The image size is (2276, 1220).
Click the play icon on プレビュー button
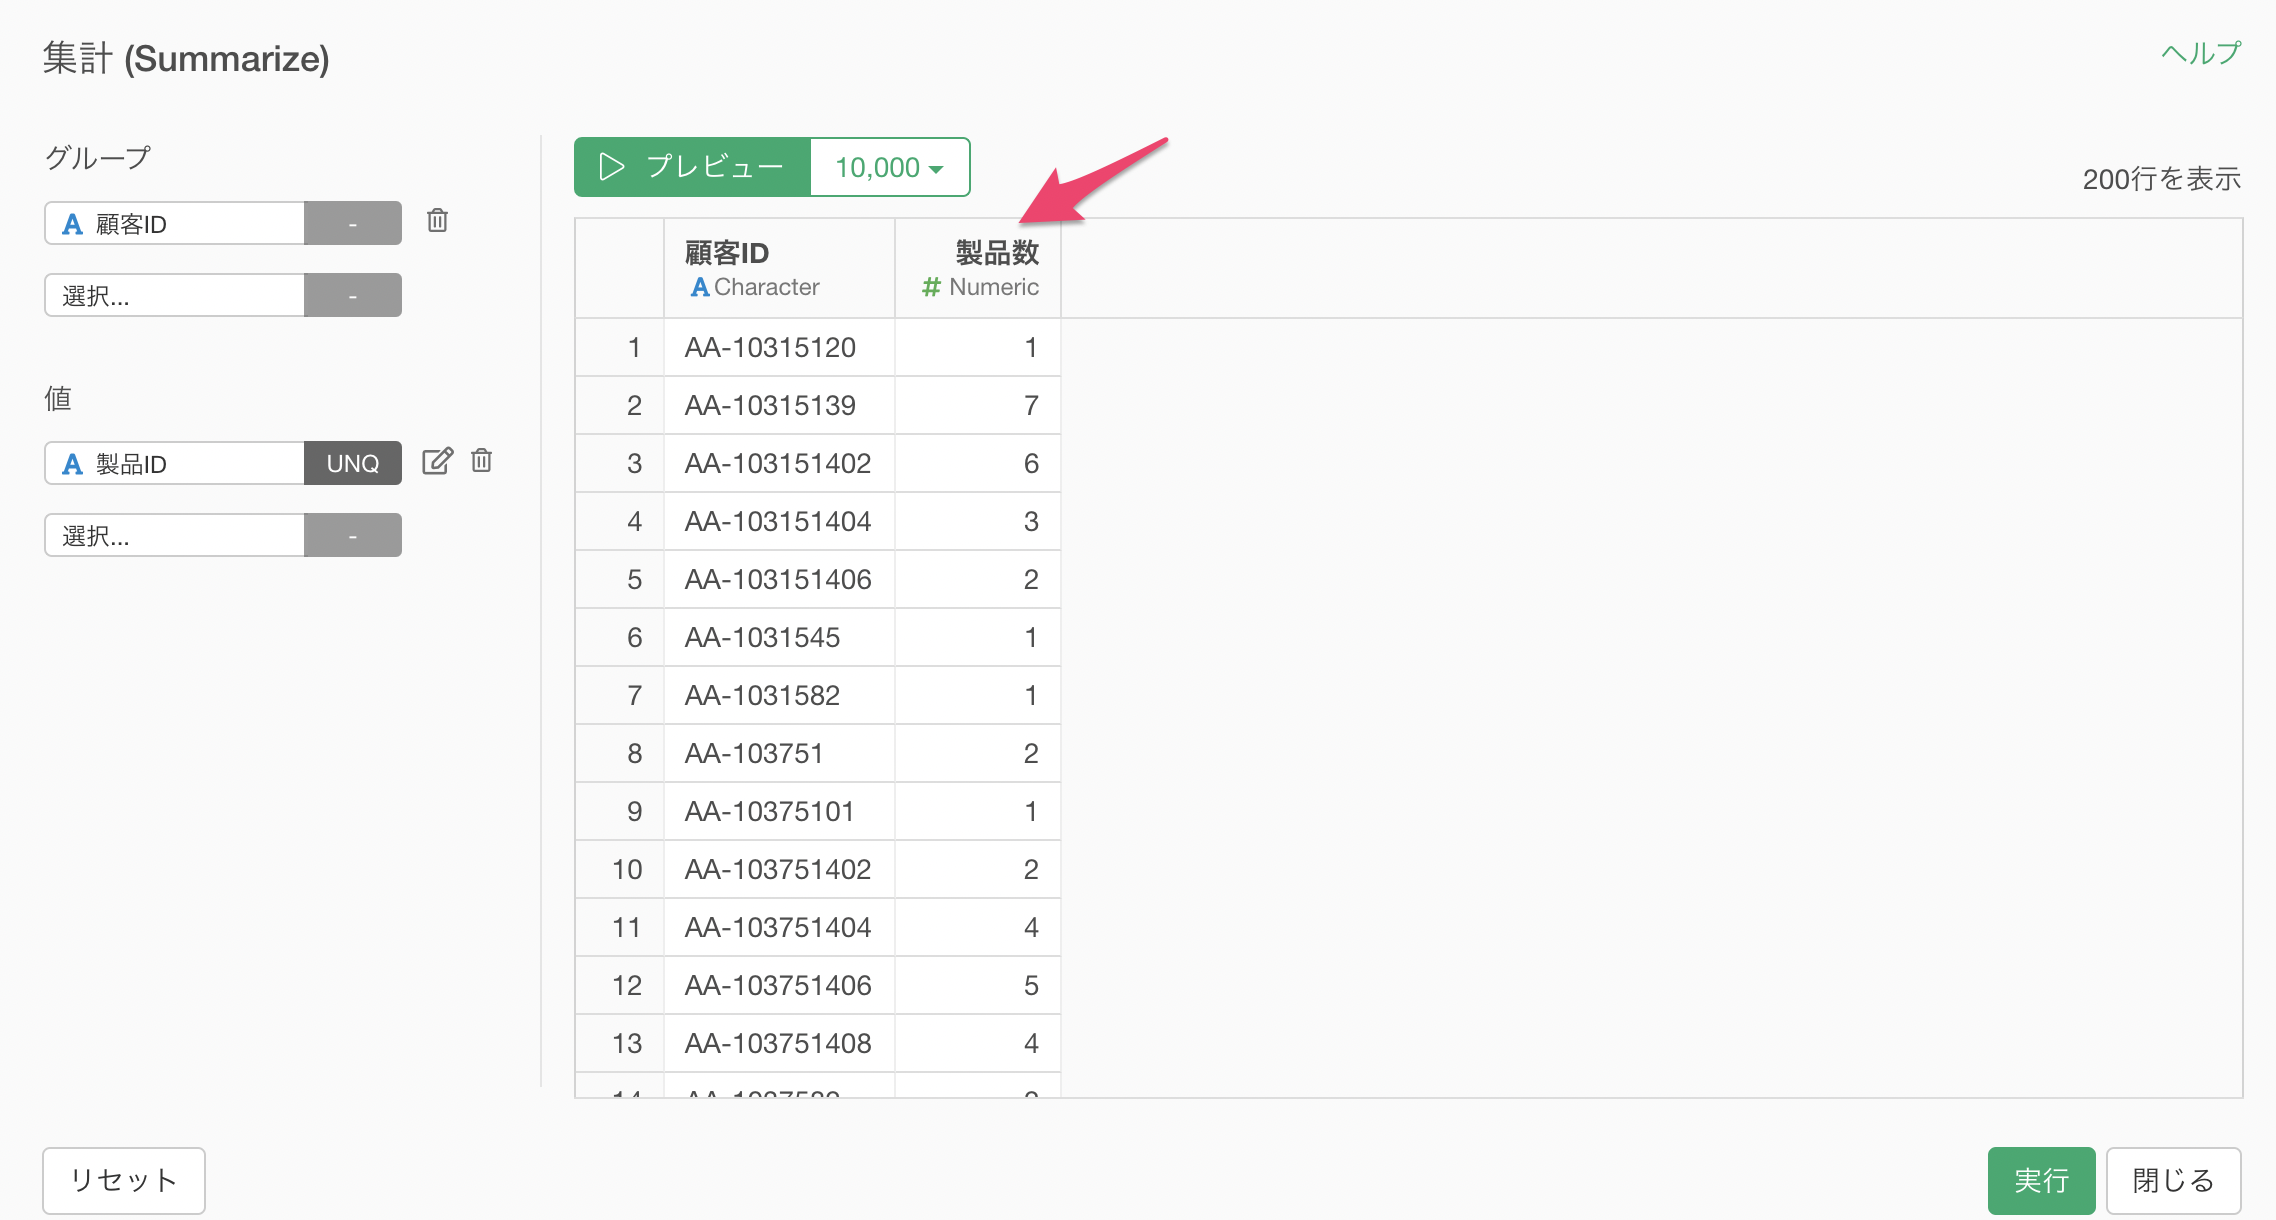[612, 167]
